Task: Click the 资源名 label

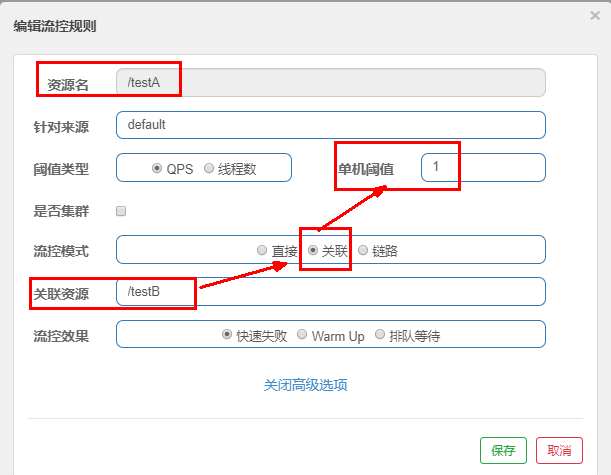Action: [x=68, y=85]
